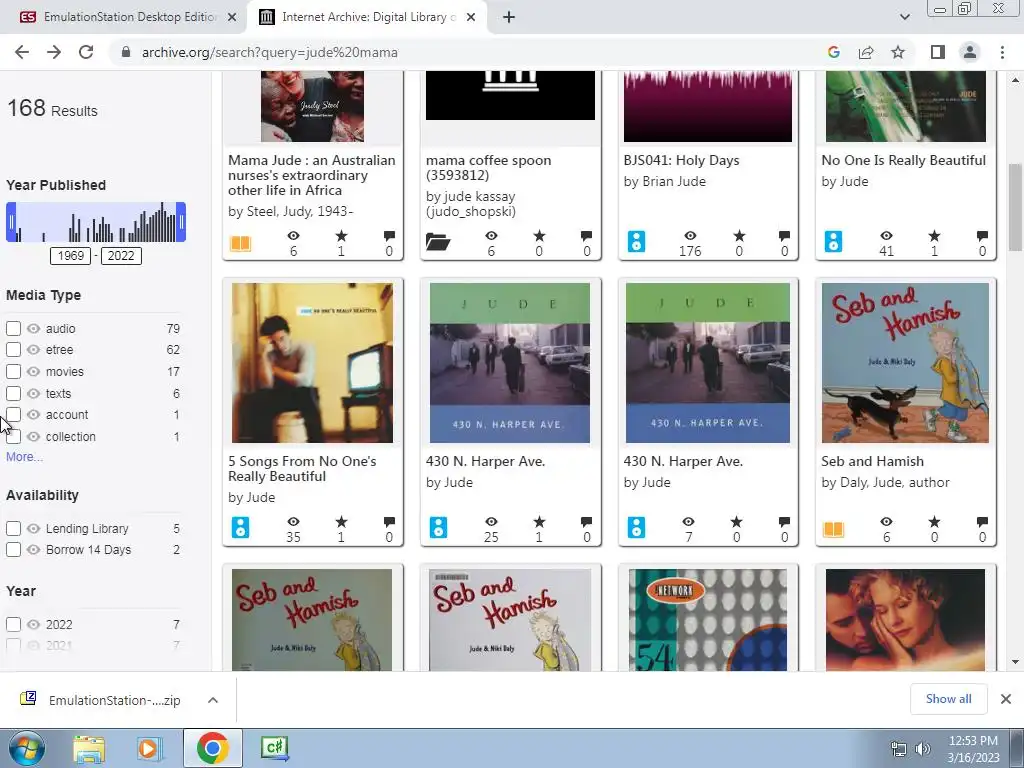Open the 5 Songs album cover thumbnail

coord(312,363)
